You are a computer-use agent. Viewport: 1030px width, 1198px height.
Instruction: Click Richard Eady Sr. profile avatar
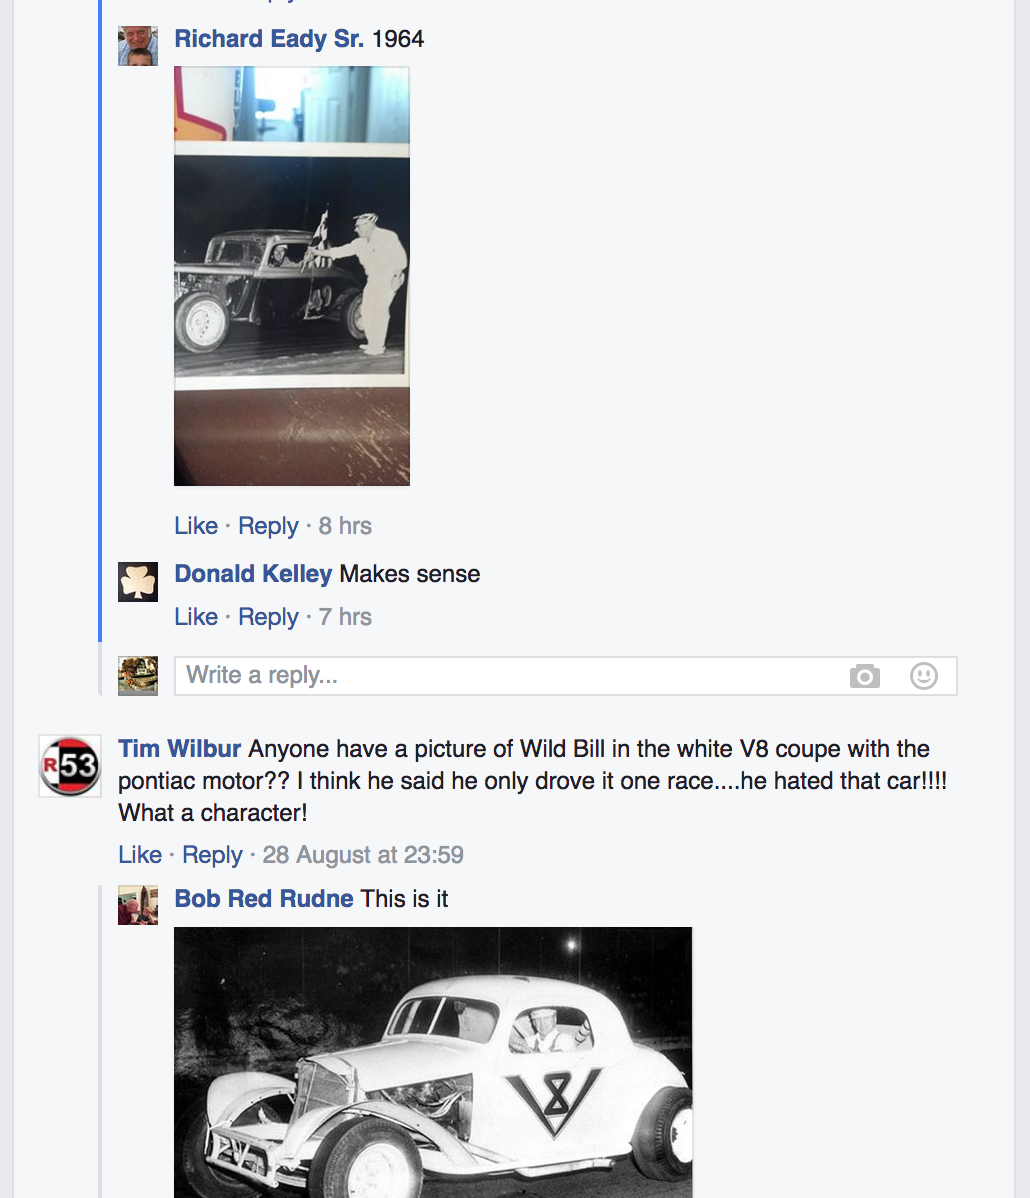138,46
